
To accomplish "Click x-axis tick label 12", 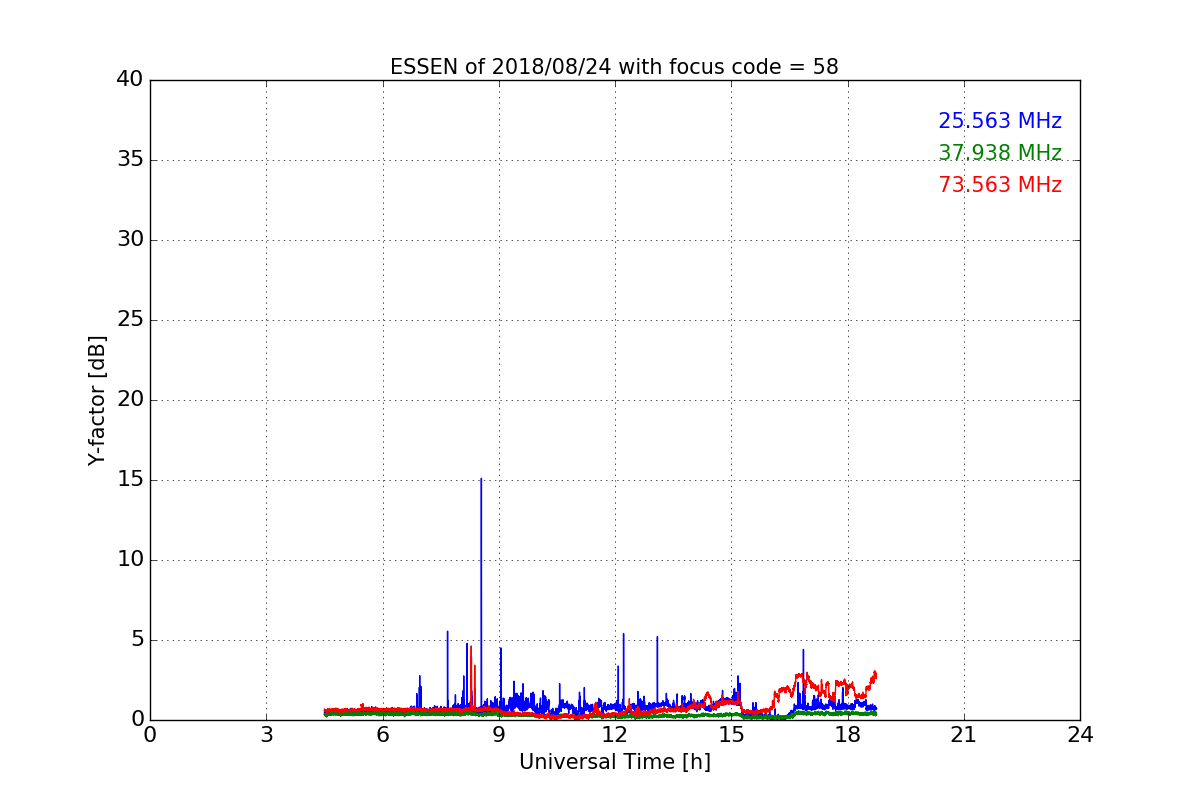I will [x=615, y=735].
